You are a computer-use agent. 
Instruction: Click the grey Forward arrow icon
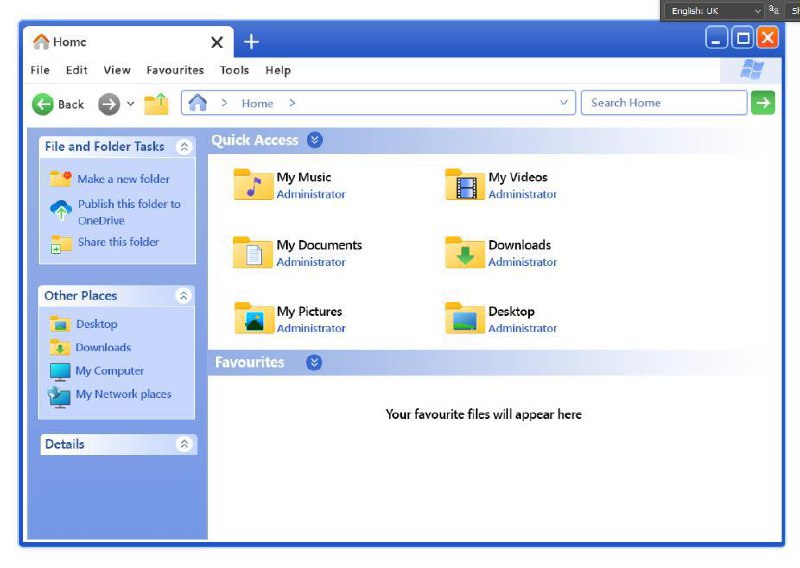tap(109, 104)
